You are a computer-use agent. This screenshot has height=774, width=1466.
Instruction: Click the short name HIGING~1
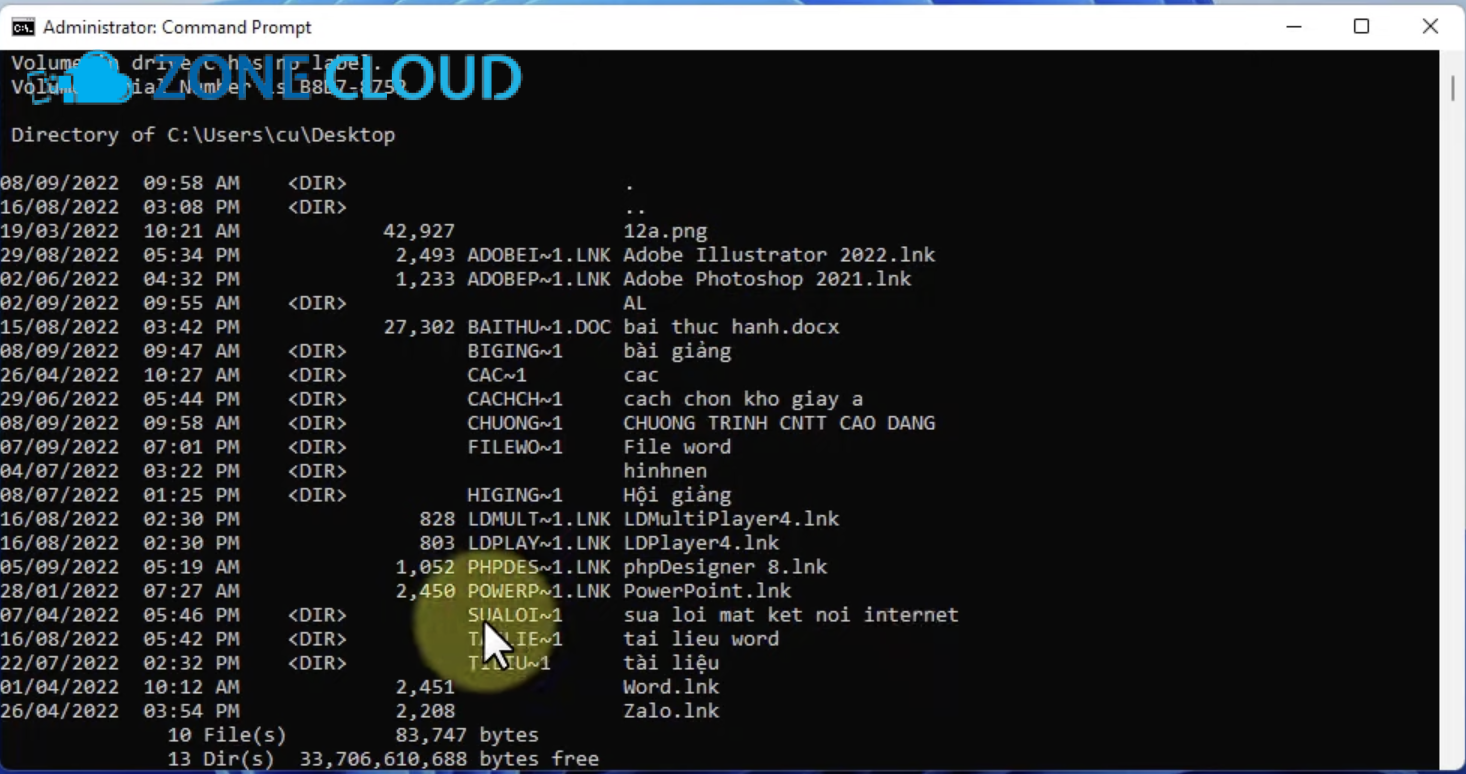coord(515,495)
